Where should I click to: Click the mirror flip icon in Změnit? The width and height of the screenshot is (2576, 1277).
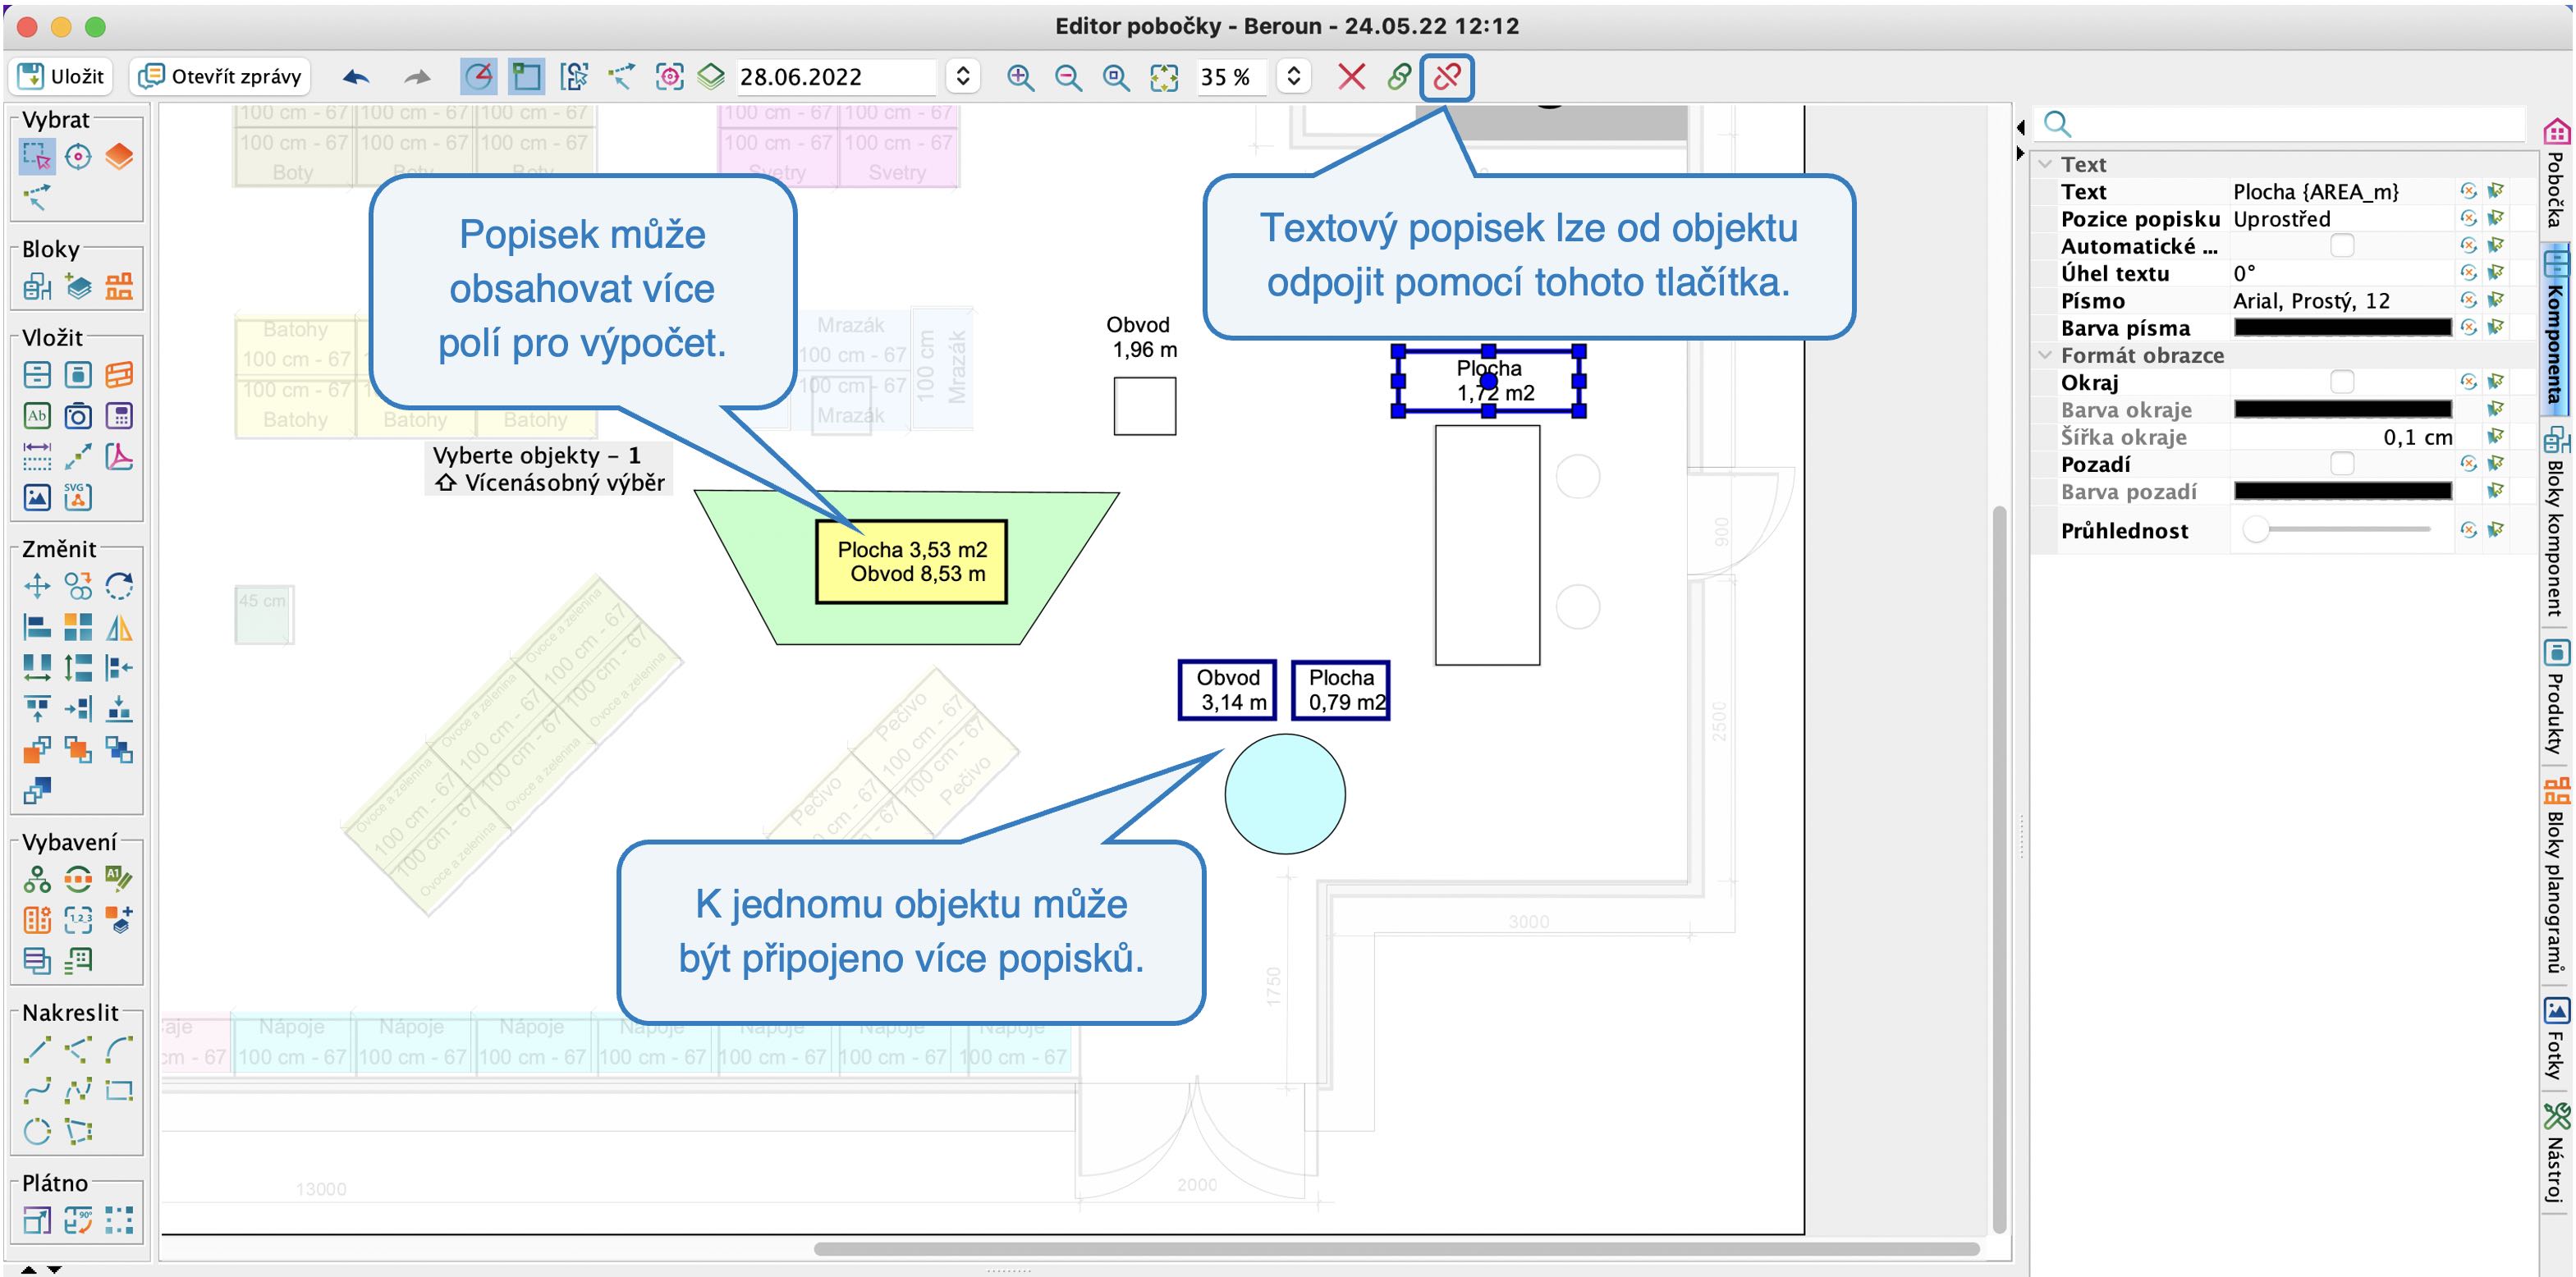click(119, 627)
